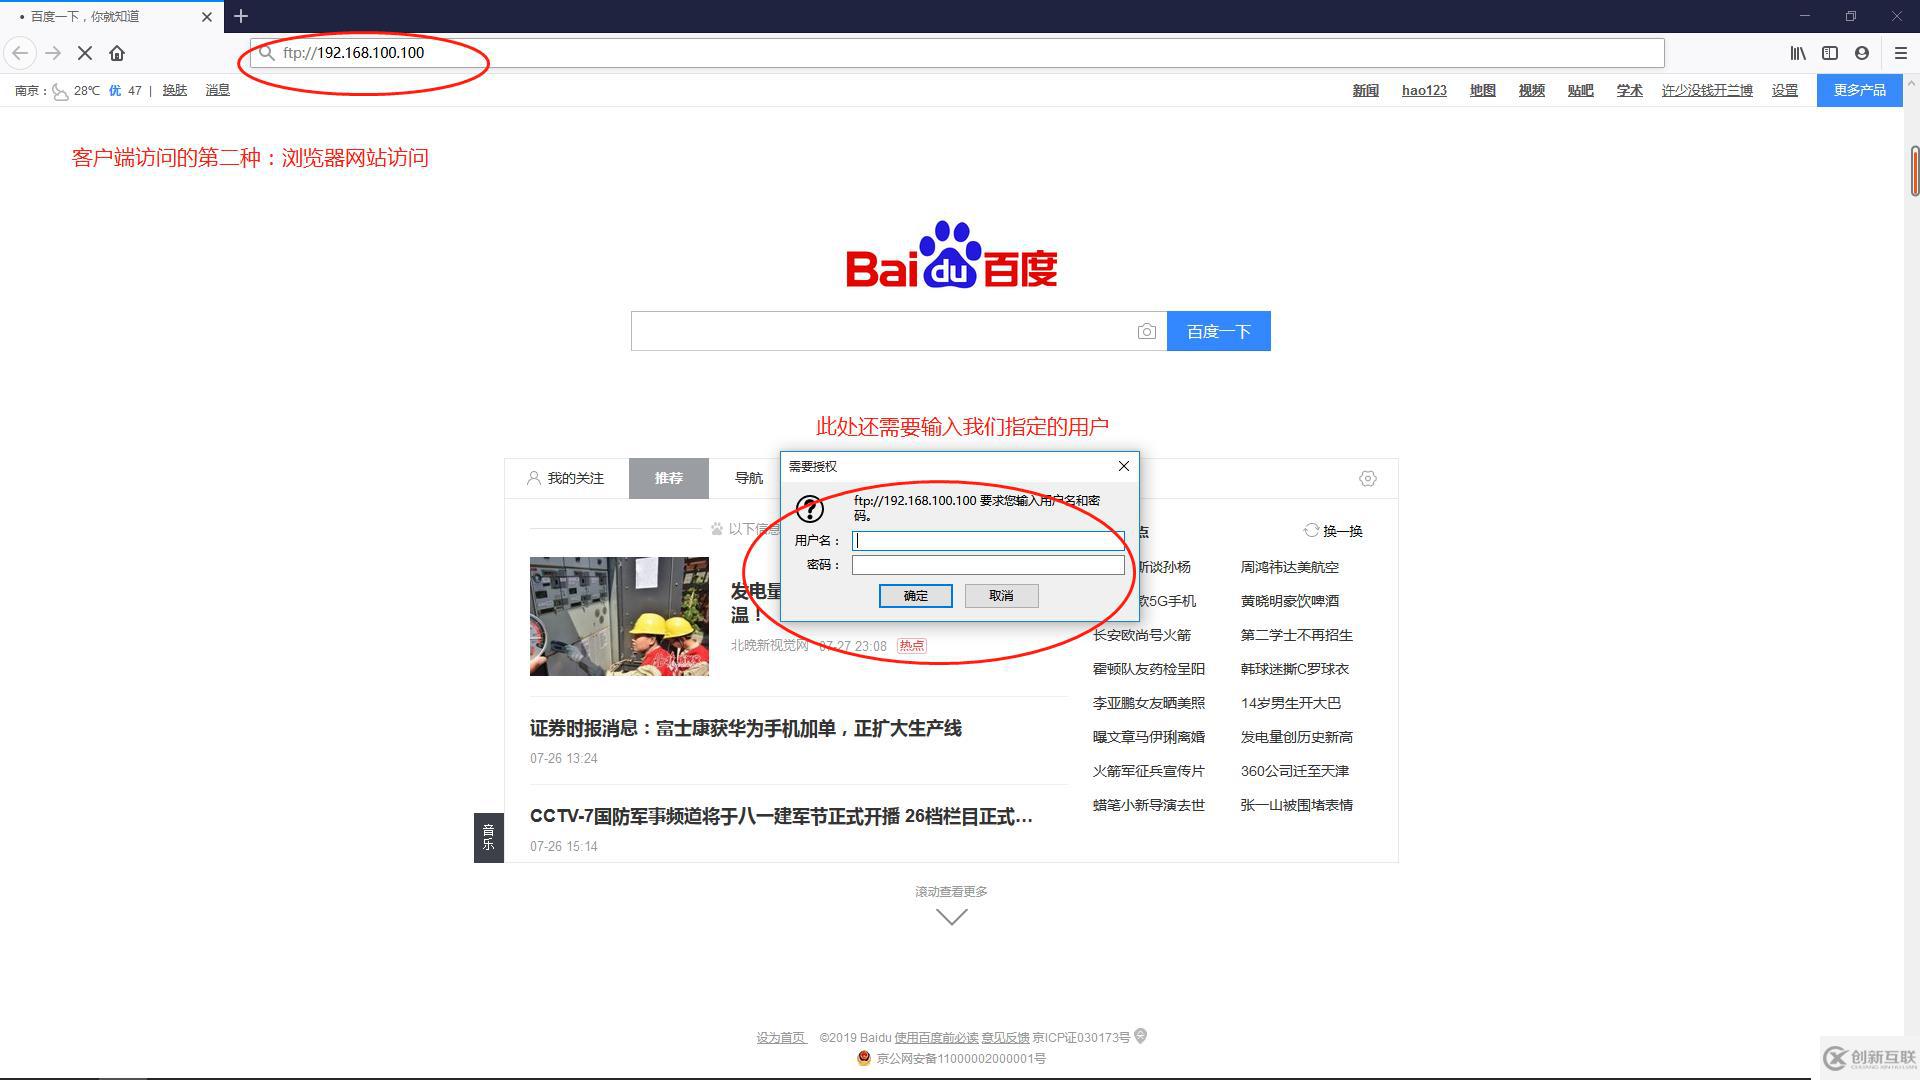Open the Firefox library icon
Screen dimensions: 1920x1080
coord(1798,53)
